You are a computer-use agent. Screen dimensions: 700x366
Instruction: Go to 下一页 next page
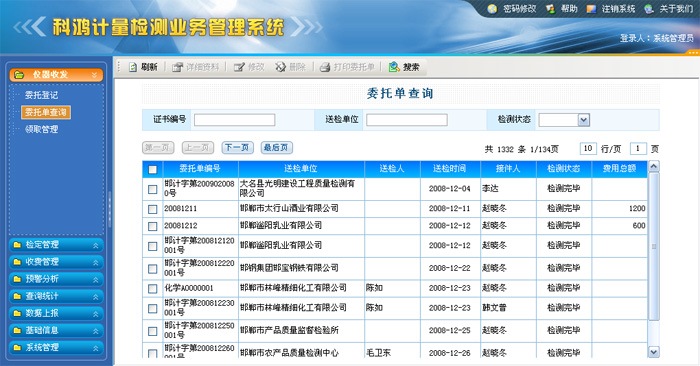point(238,148)
